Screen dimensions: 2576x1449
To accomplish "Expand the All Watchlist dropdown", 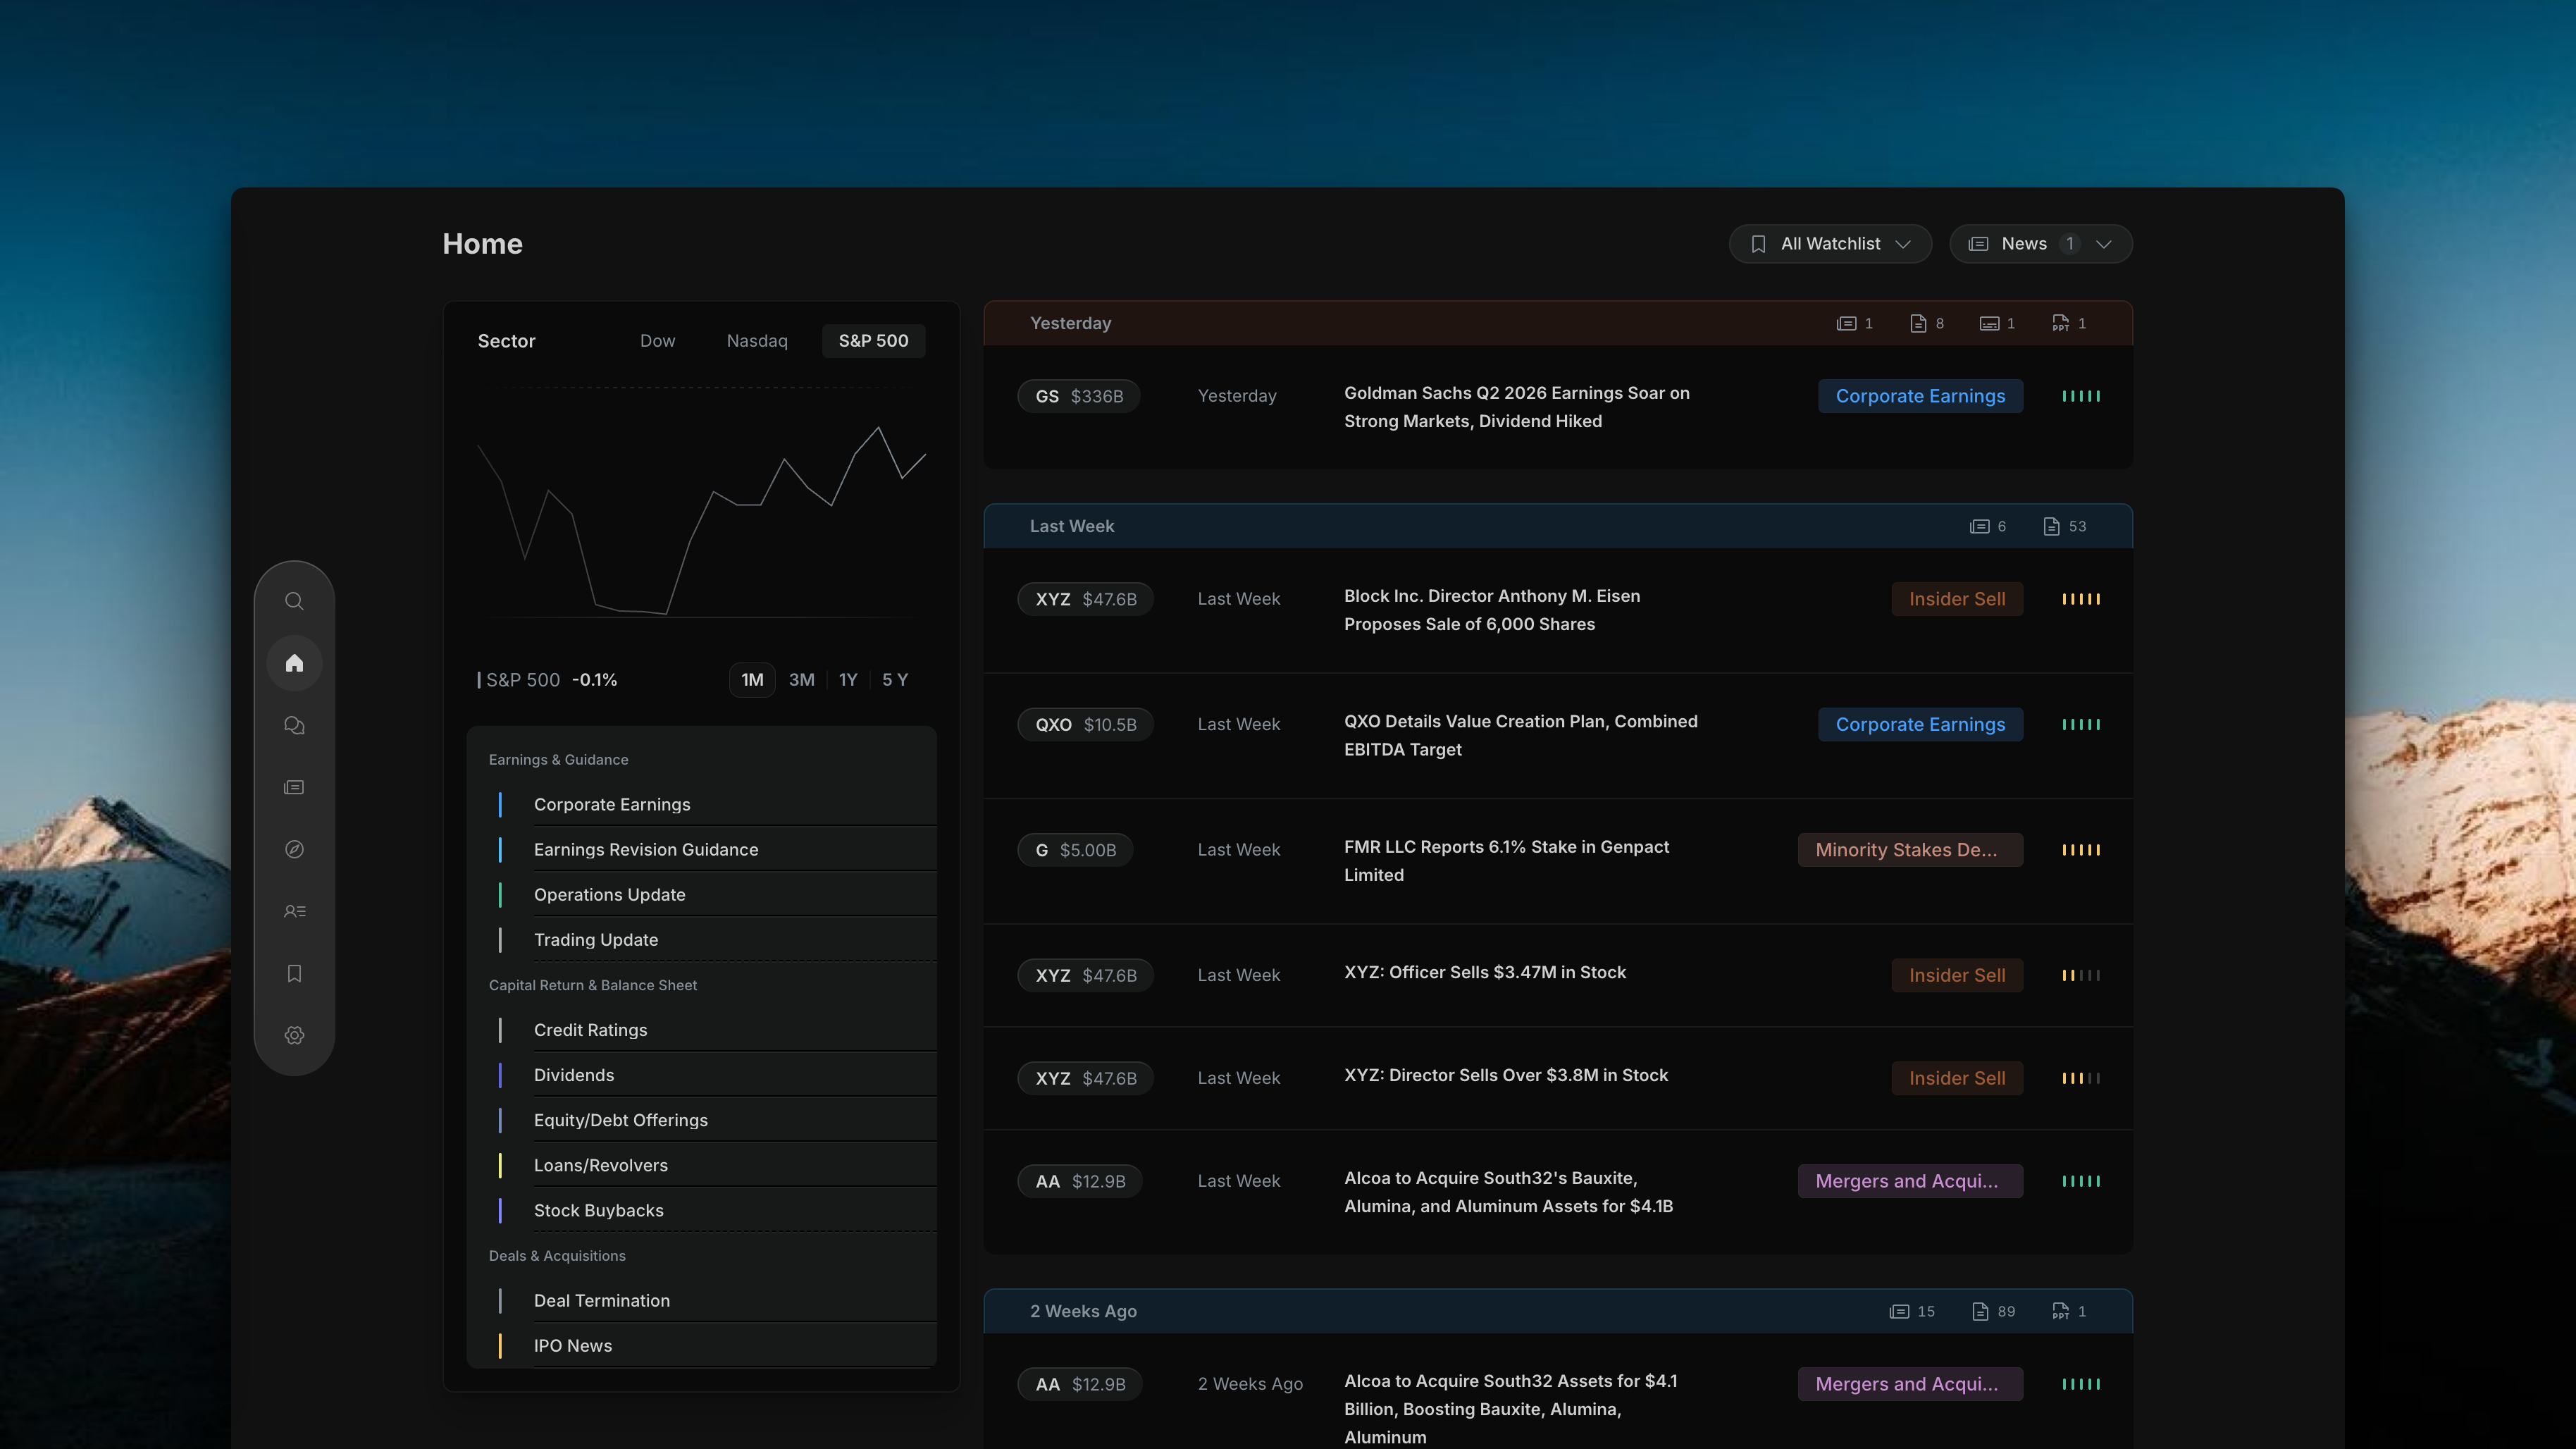I will 1830,244.
